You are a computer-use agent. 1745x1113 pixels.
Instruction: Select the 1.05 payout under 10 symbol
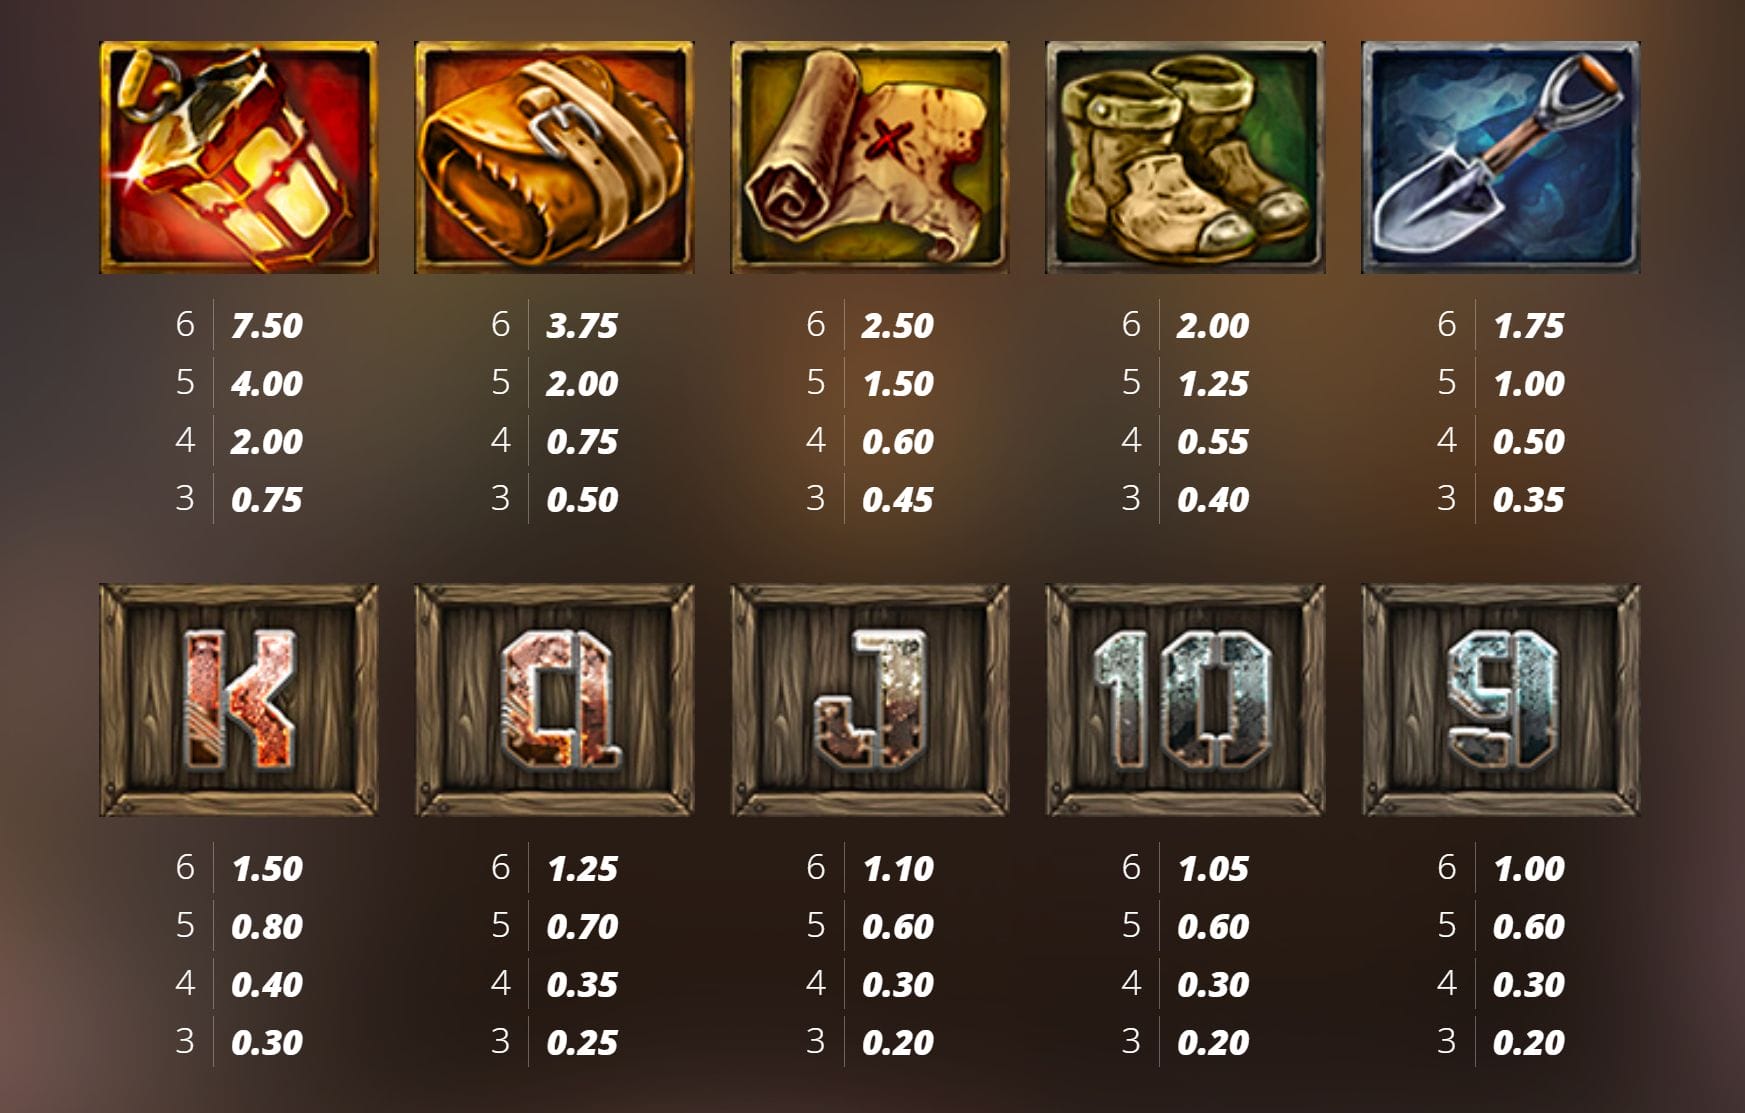(1214, 869)
